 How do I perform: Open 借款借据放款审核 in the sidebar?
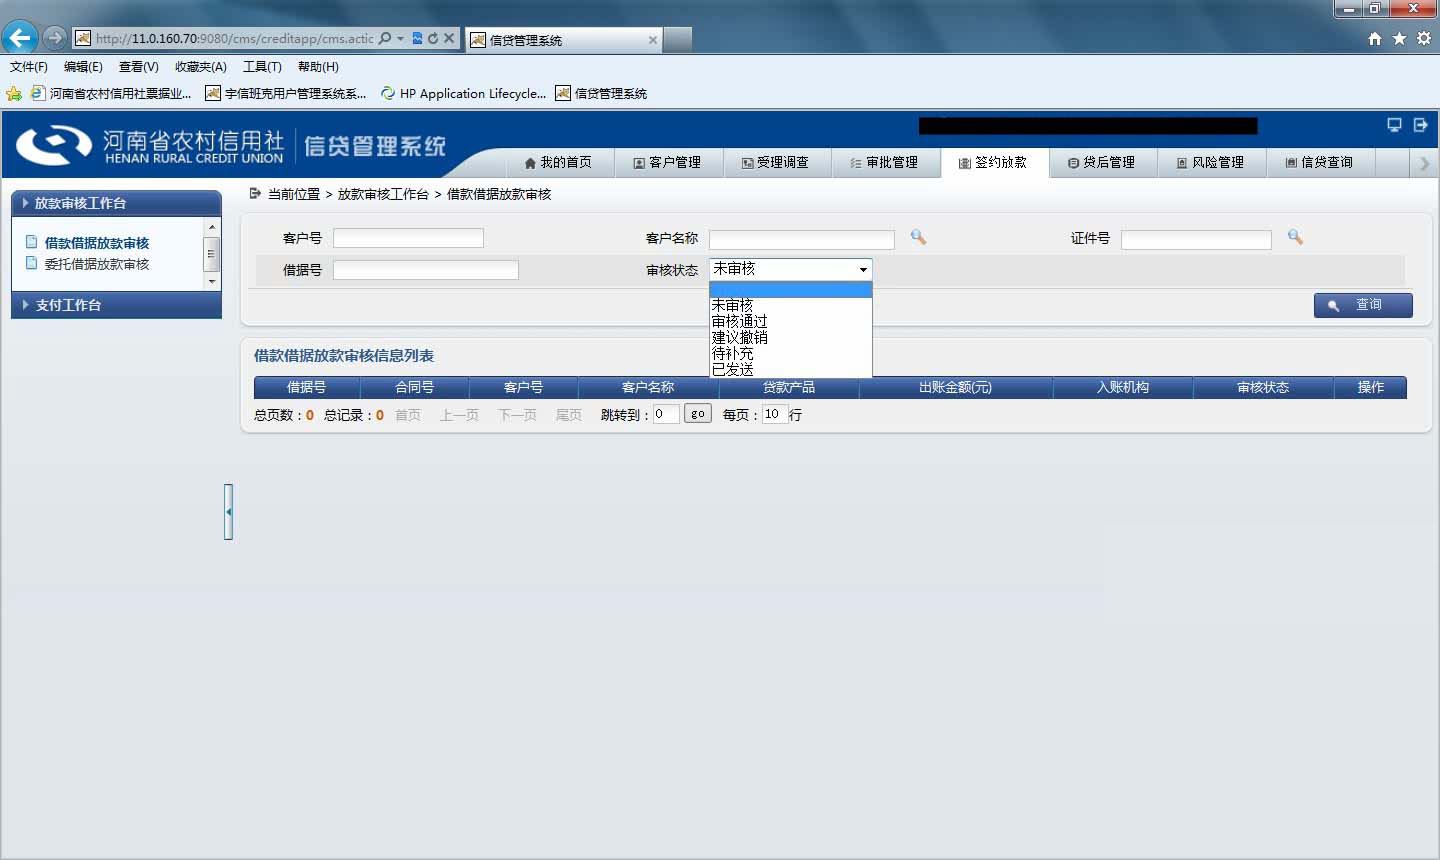(x=97, y=243)
